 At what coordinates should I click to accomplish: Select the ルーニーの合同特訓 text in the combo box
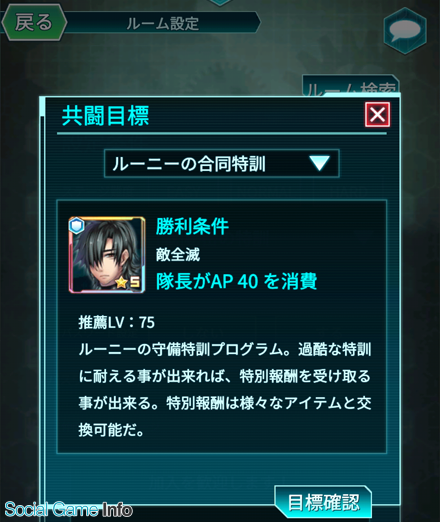tap(189, 164)
